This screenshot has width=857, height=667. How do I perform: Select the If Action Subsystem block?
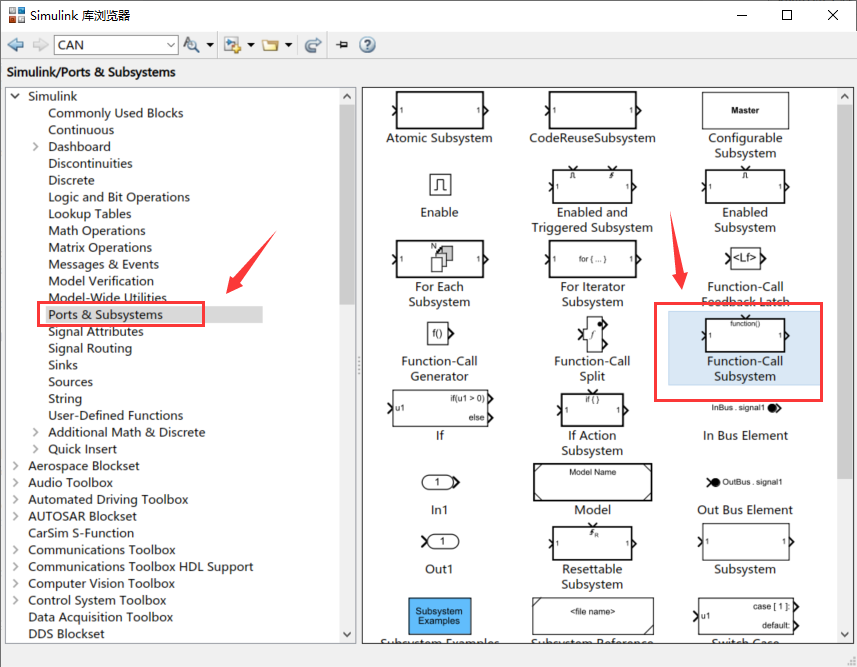point(592,409)
